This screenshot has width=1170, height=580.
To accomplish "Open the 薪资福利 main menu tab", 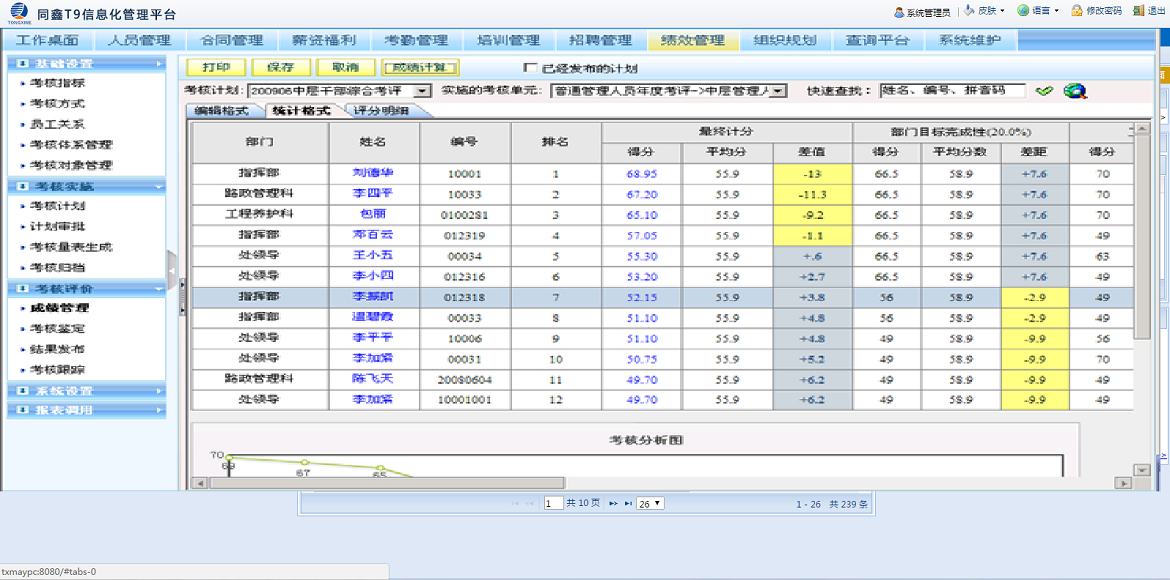I will [324, 40].
